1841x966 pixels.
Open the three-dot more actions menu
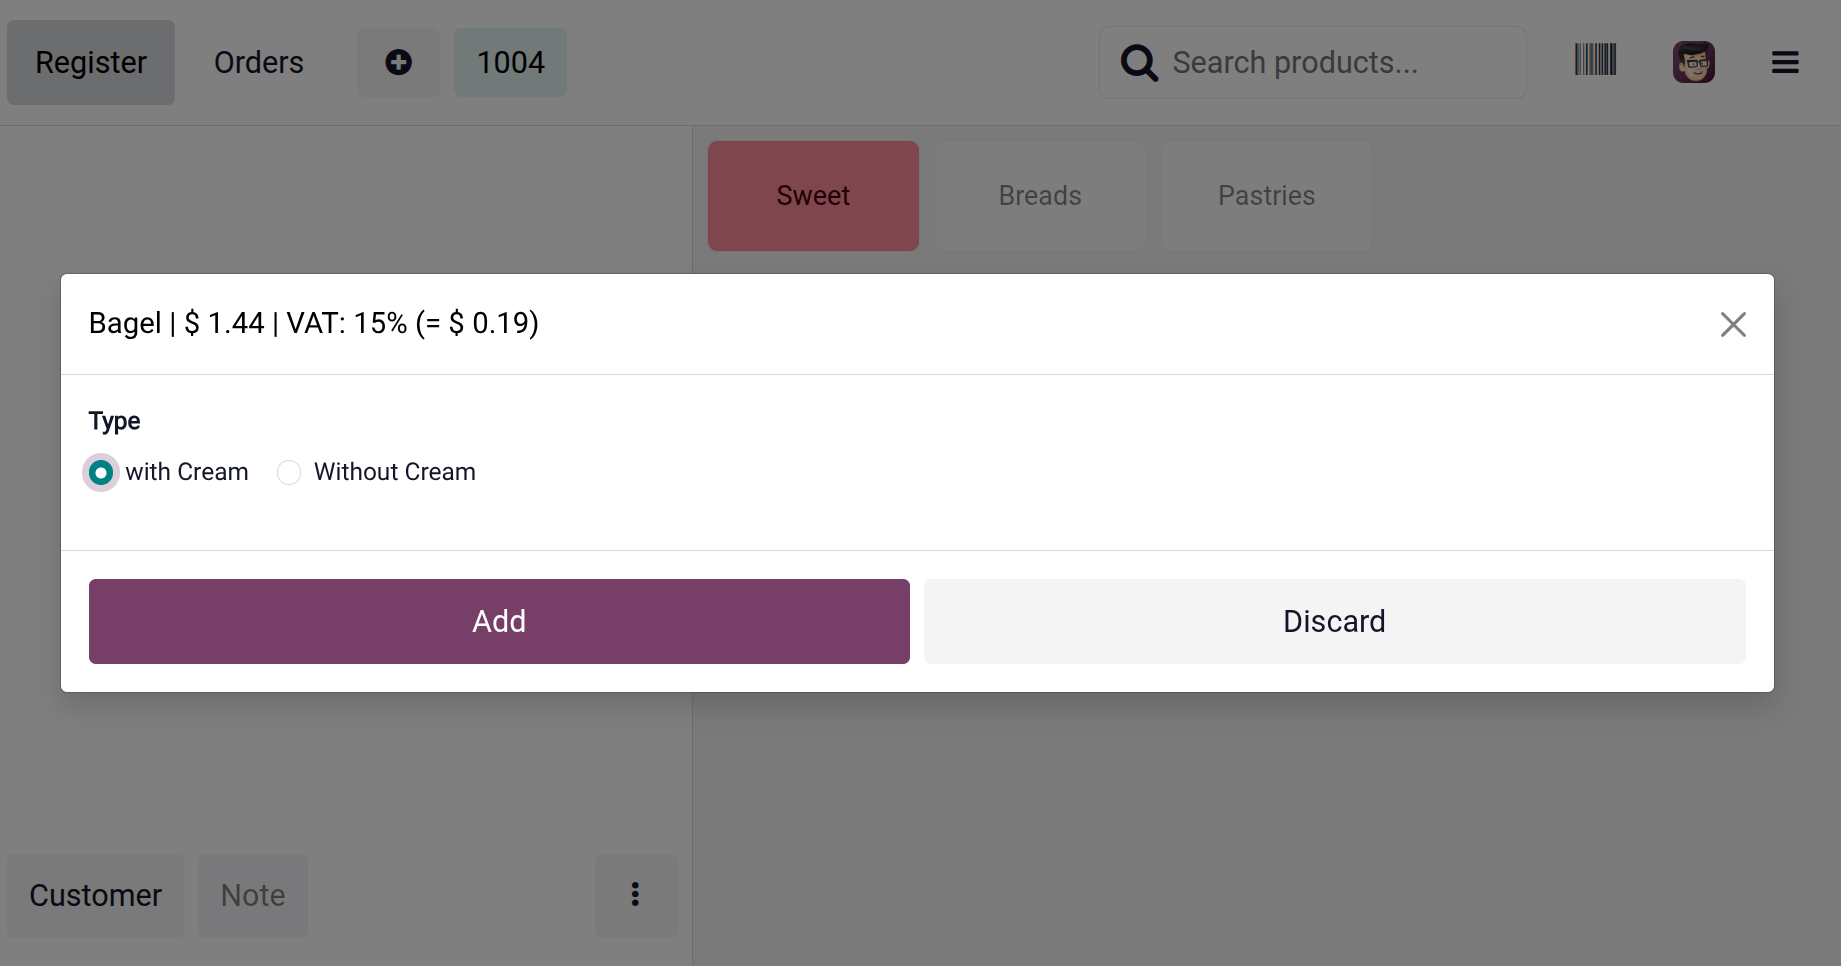[x=635, y=895]
